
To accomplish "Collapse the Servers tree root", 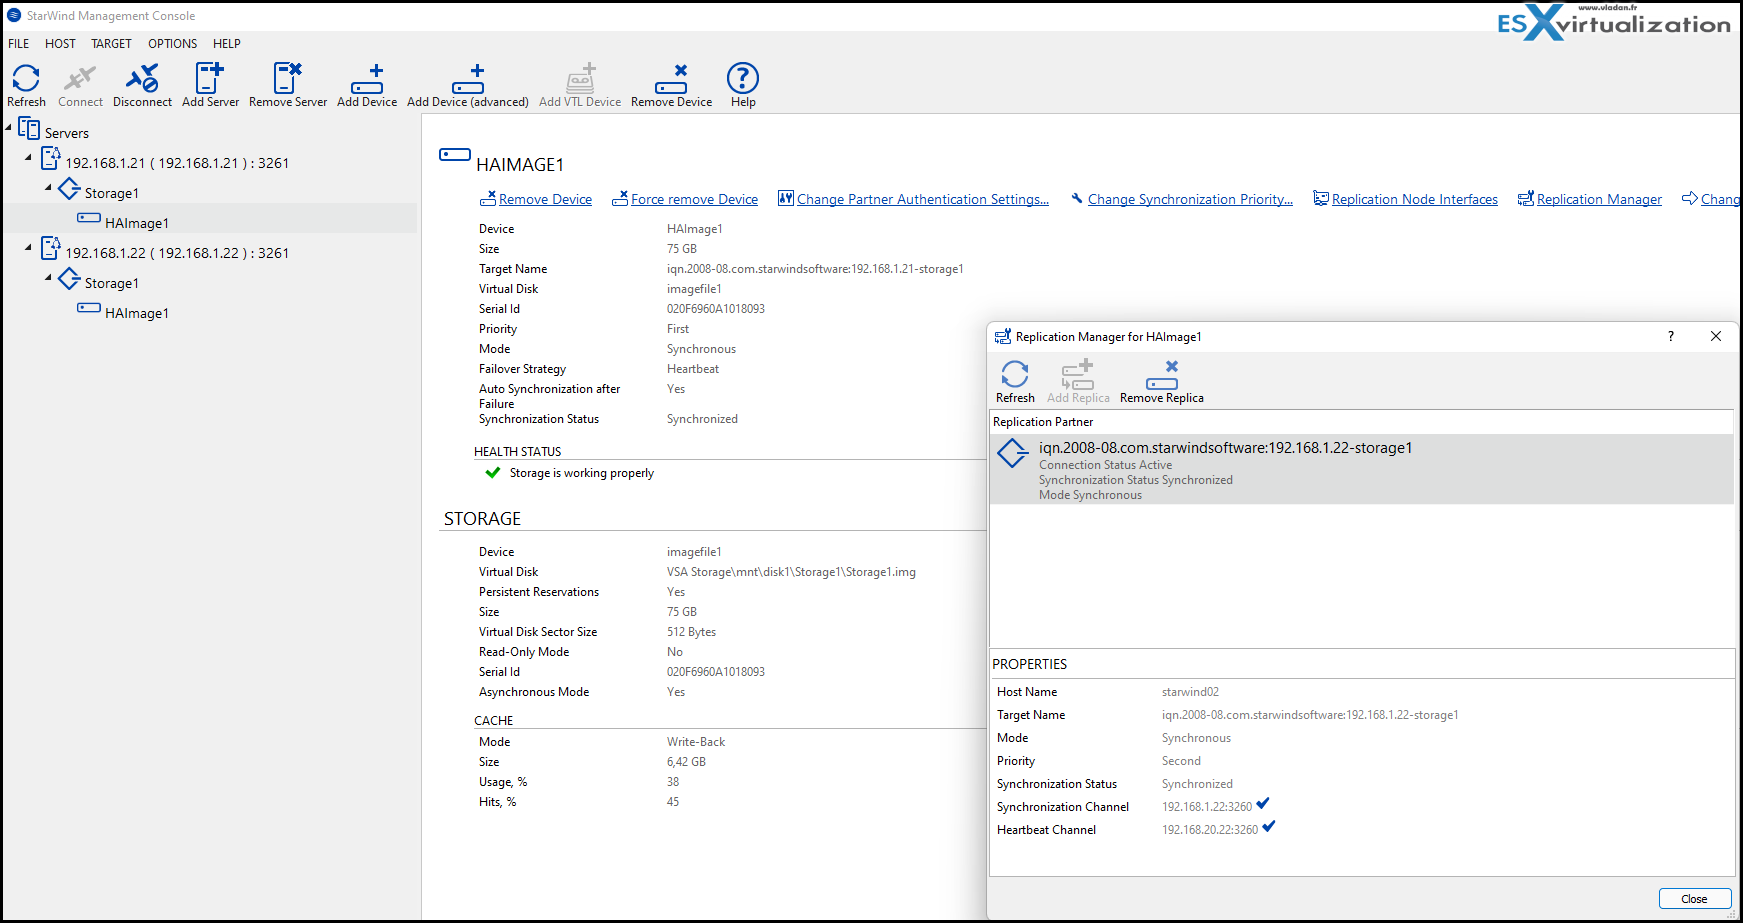I will tap(9, 127).
